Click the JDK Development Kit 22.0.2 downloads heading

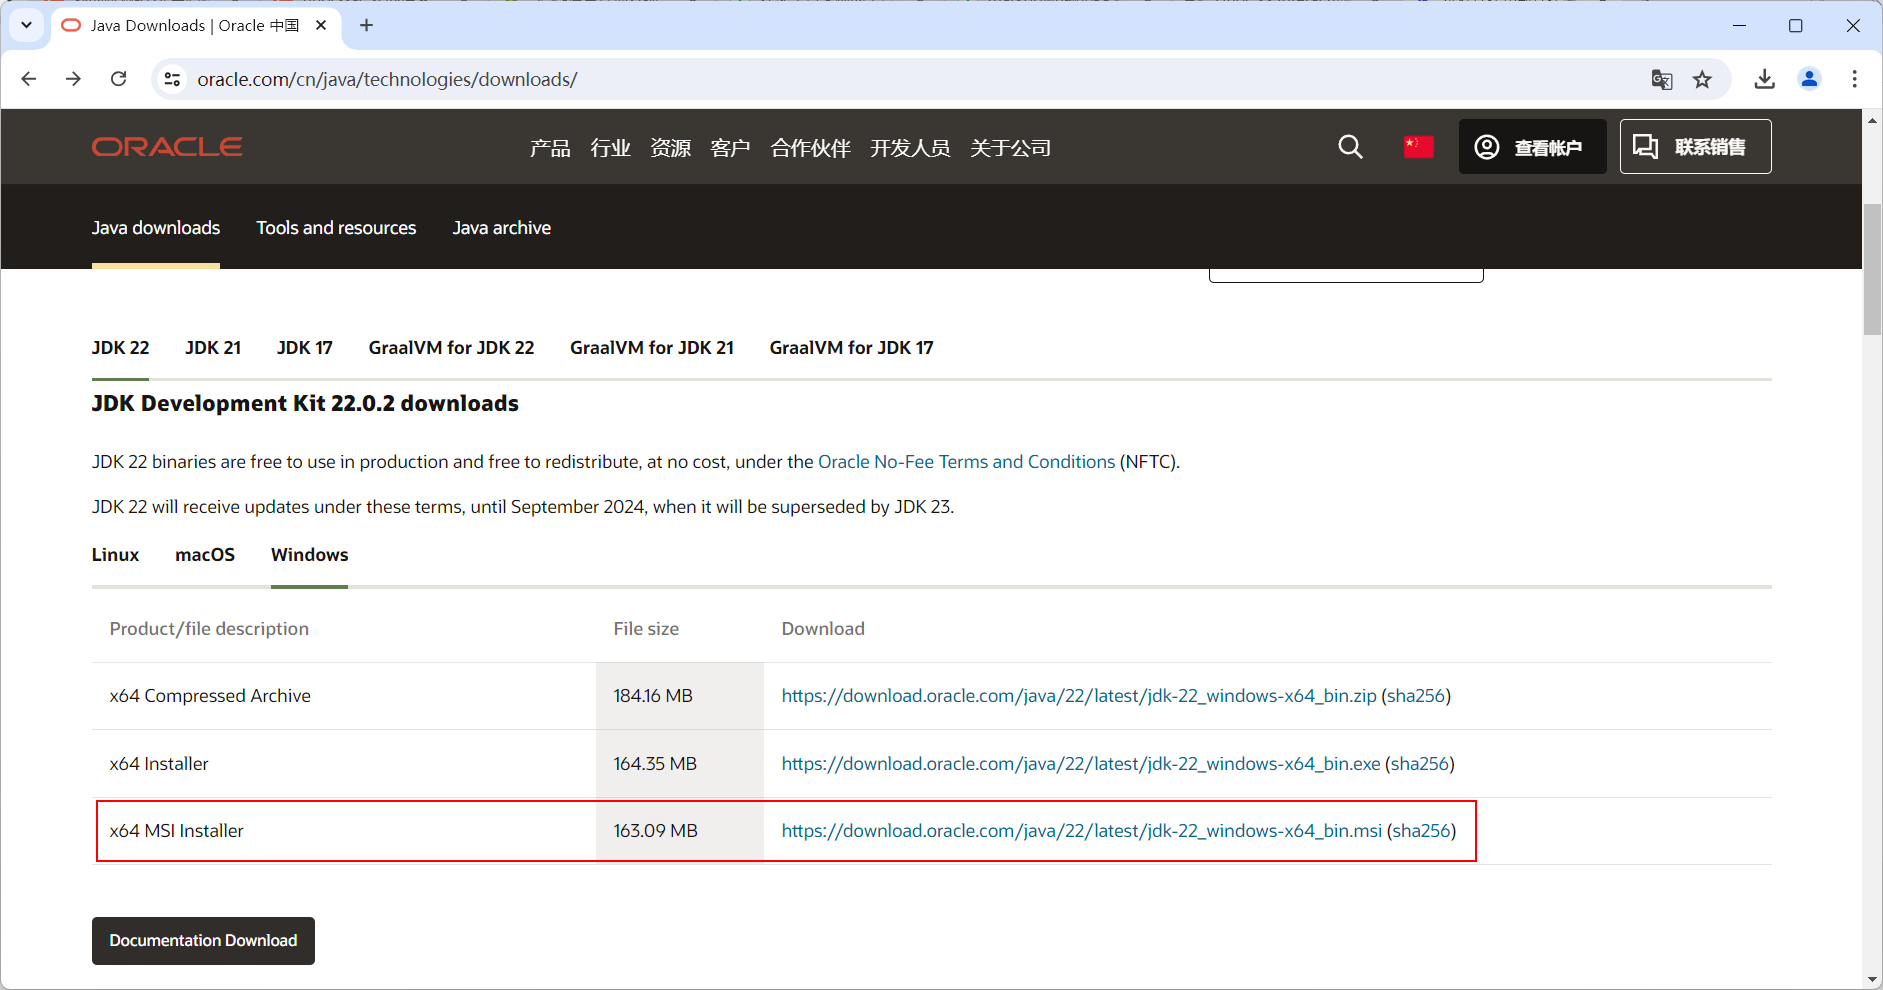305,403
